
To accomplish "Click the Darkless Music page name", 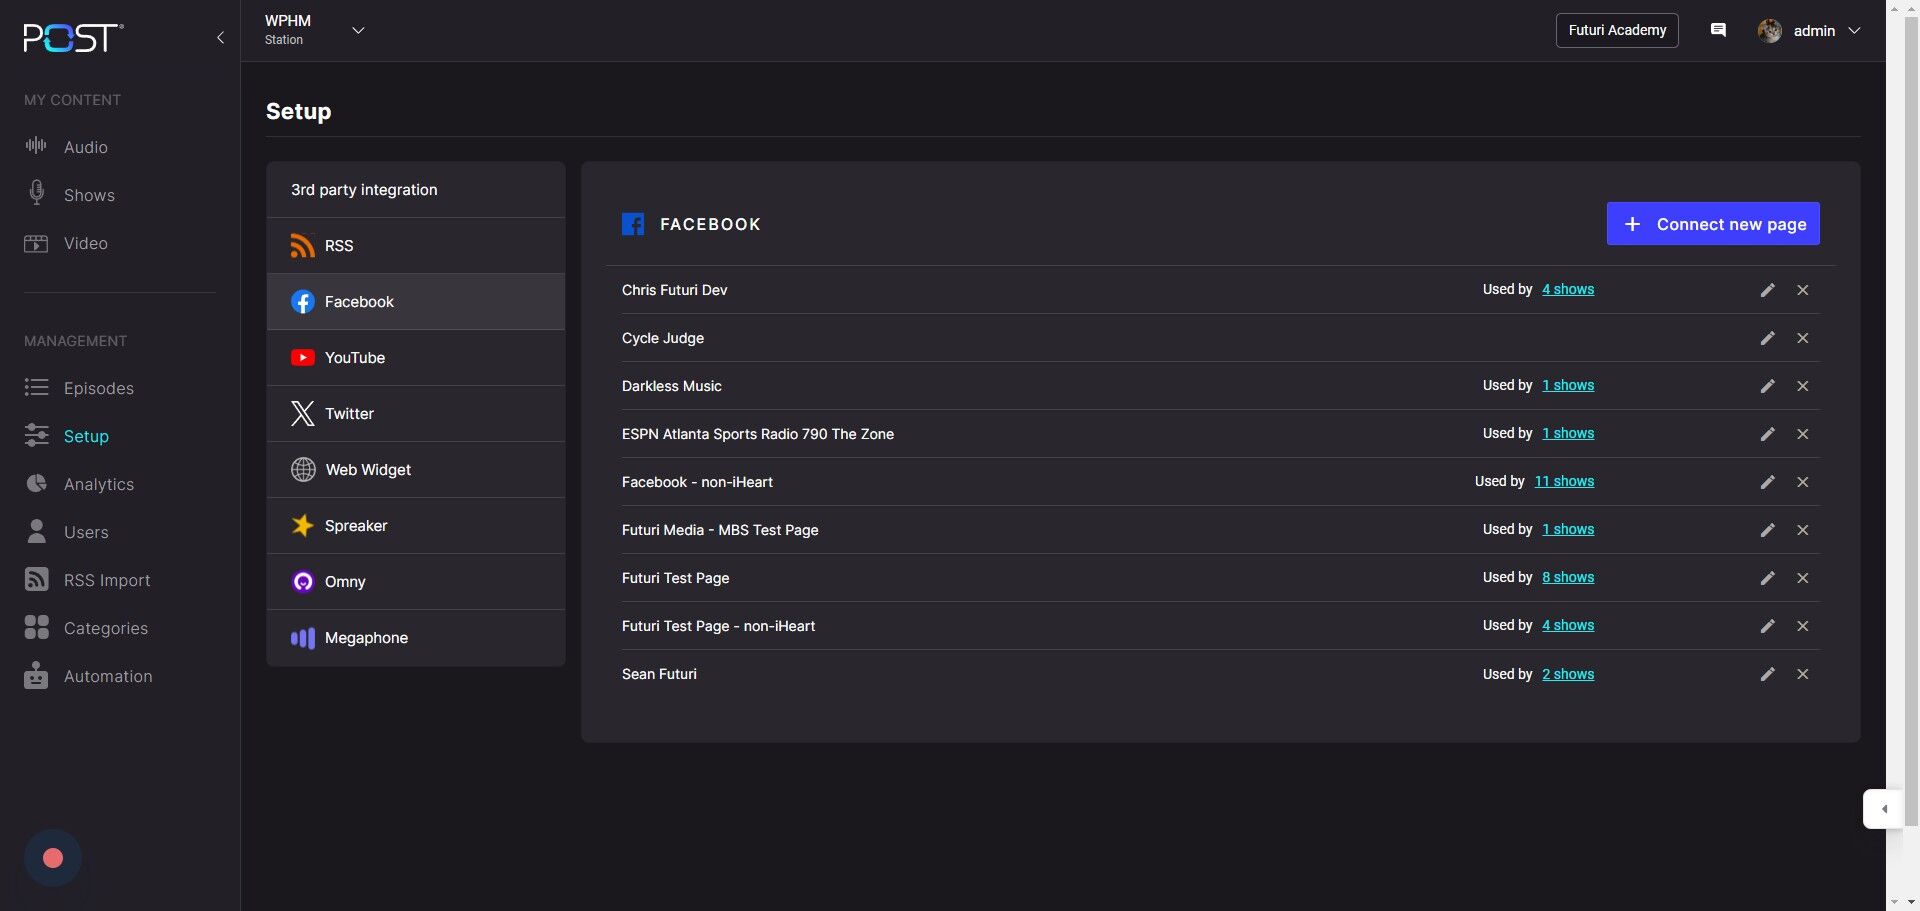I will click(672, 386).
